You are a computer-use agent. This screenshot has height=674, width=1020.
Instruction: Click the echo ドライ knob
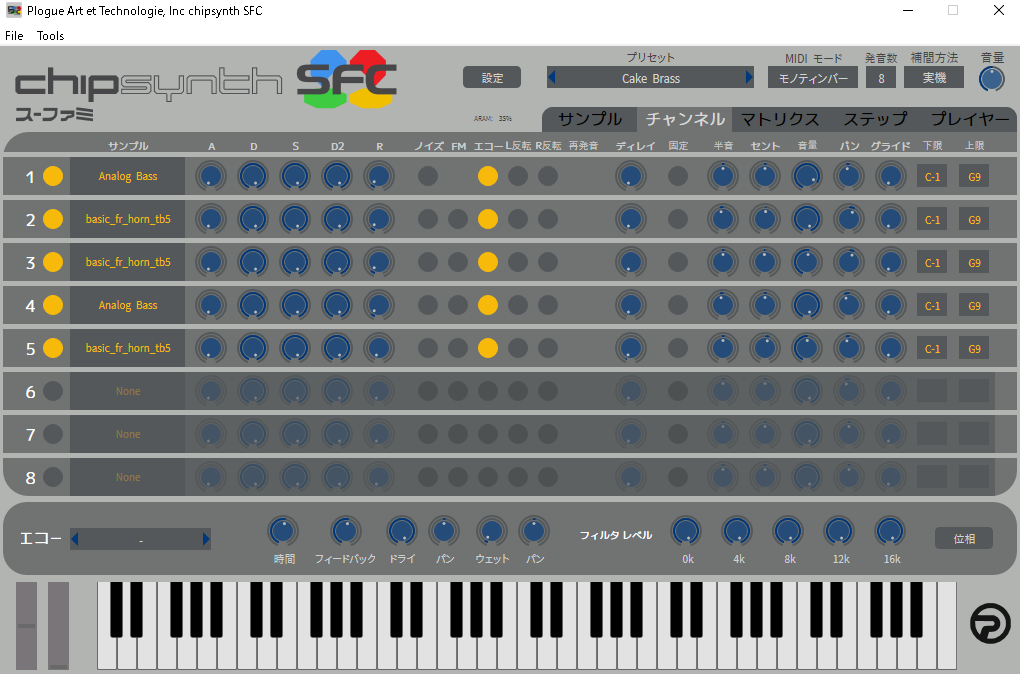pyautogui.click(x=401, y=532)
